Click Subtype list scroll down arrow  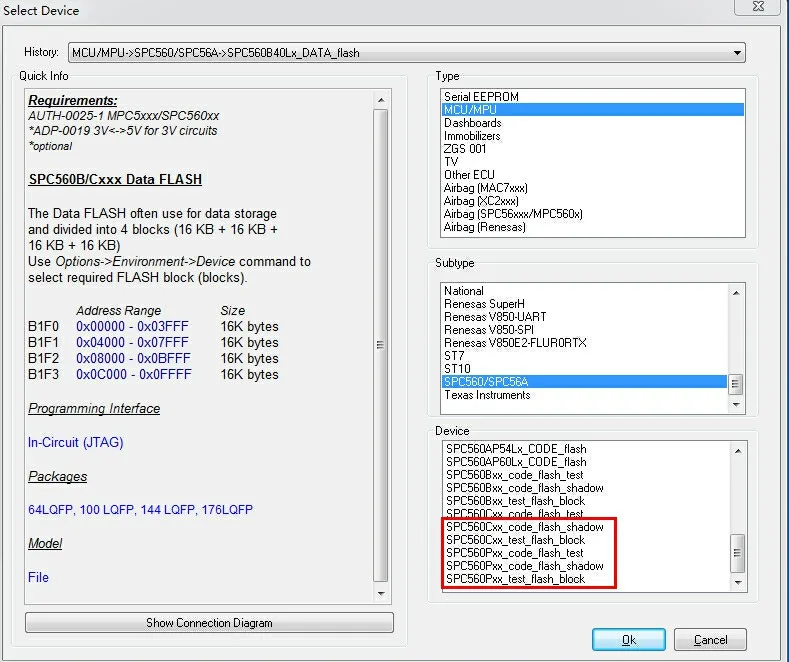[736, 404]
